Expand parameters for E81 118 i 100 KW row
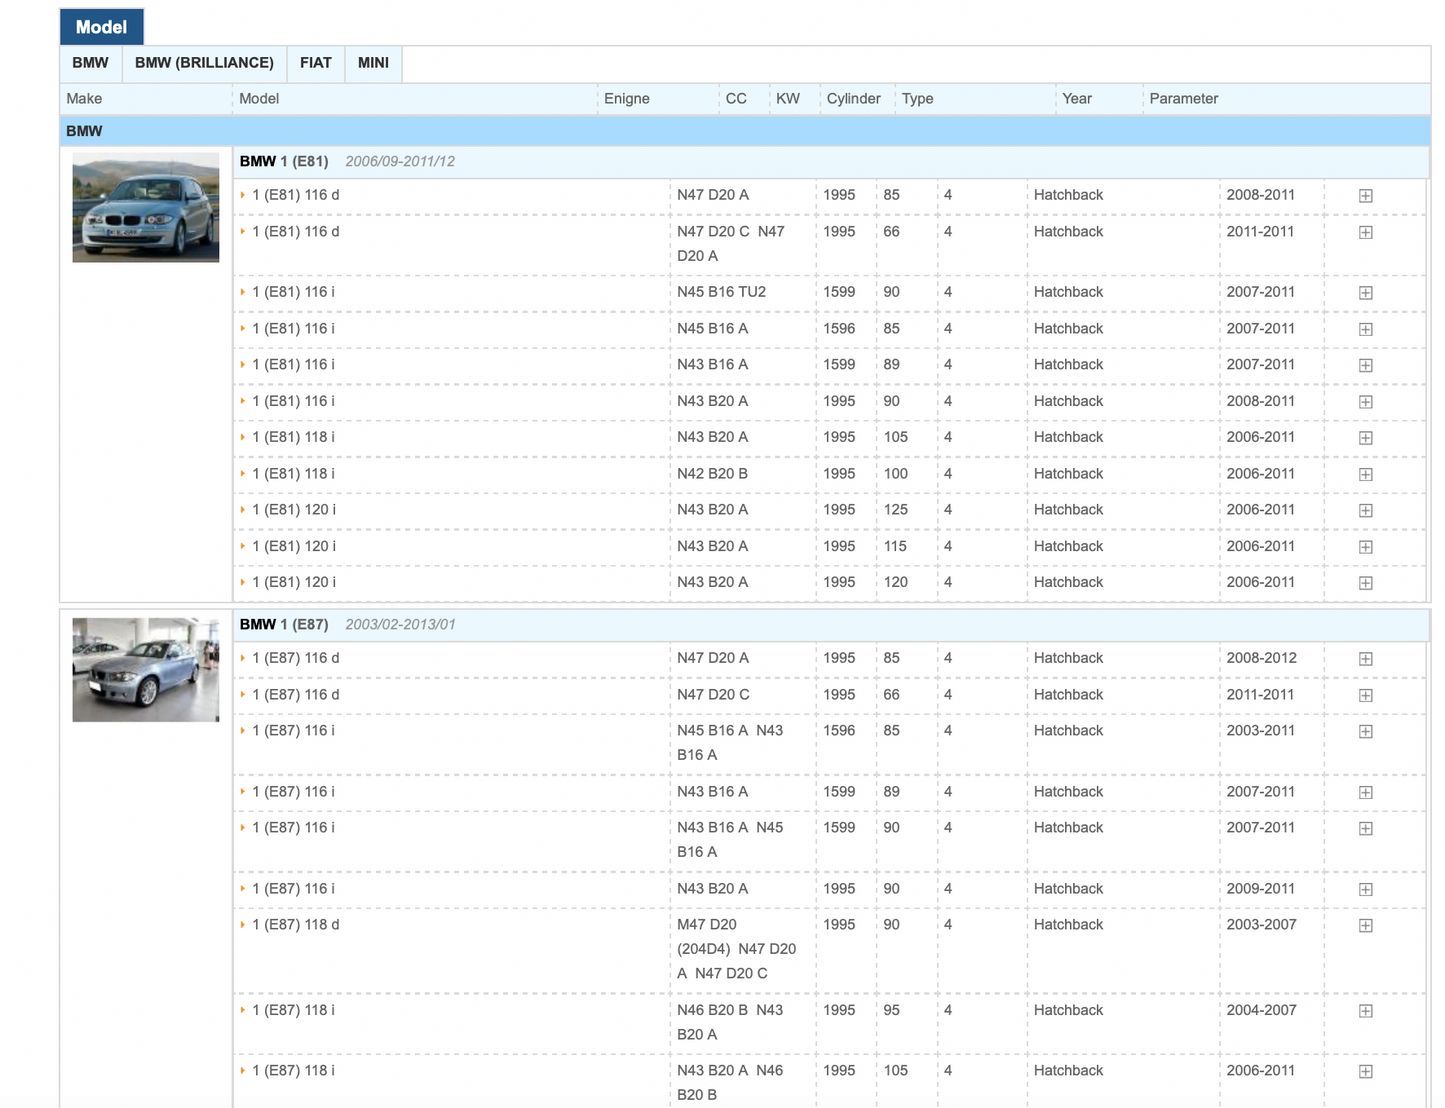1445x1108 pixels. [x=1365, y=474]
